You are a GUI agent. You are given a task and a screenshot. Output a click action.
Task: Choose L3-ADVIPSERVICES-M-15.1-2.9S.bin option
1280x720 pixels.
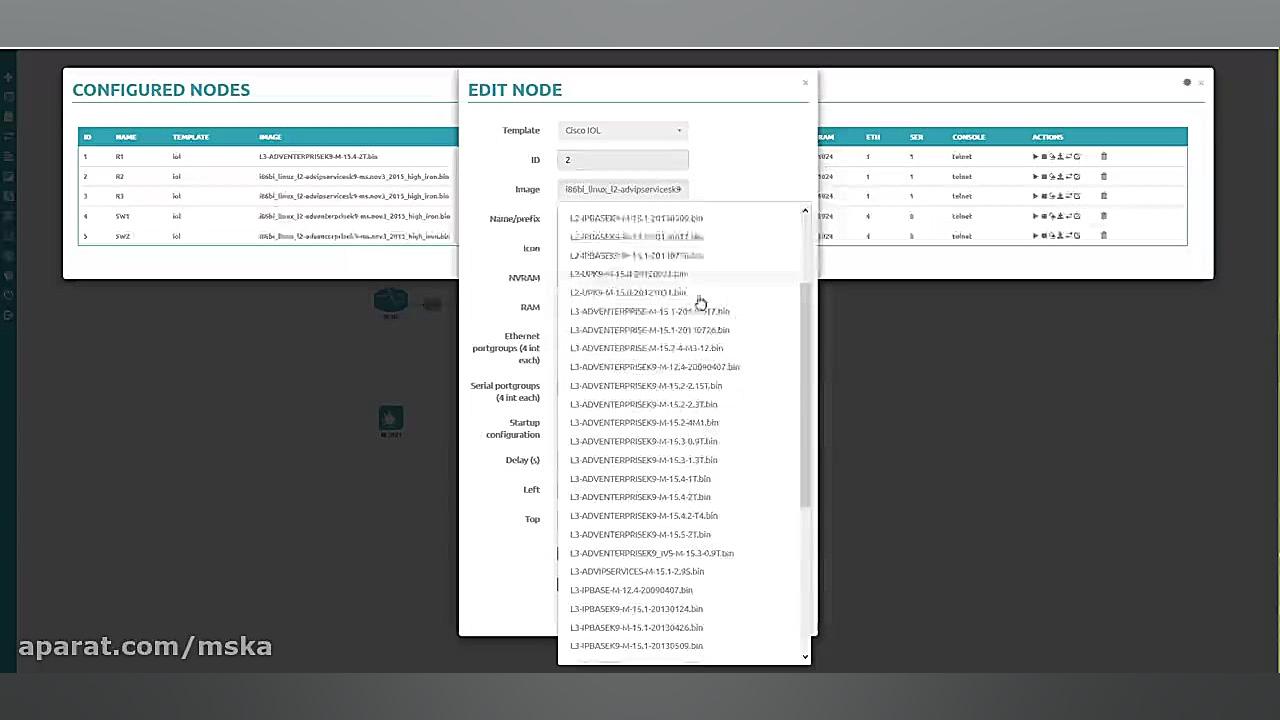(637, 572)
